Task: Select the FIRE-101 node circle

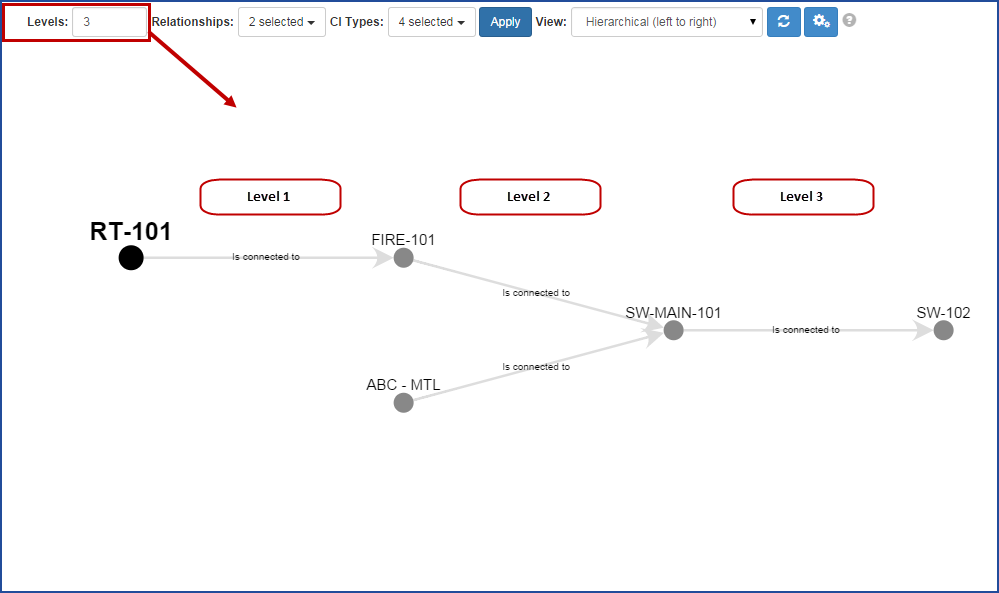Action: pos(403,258)
